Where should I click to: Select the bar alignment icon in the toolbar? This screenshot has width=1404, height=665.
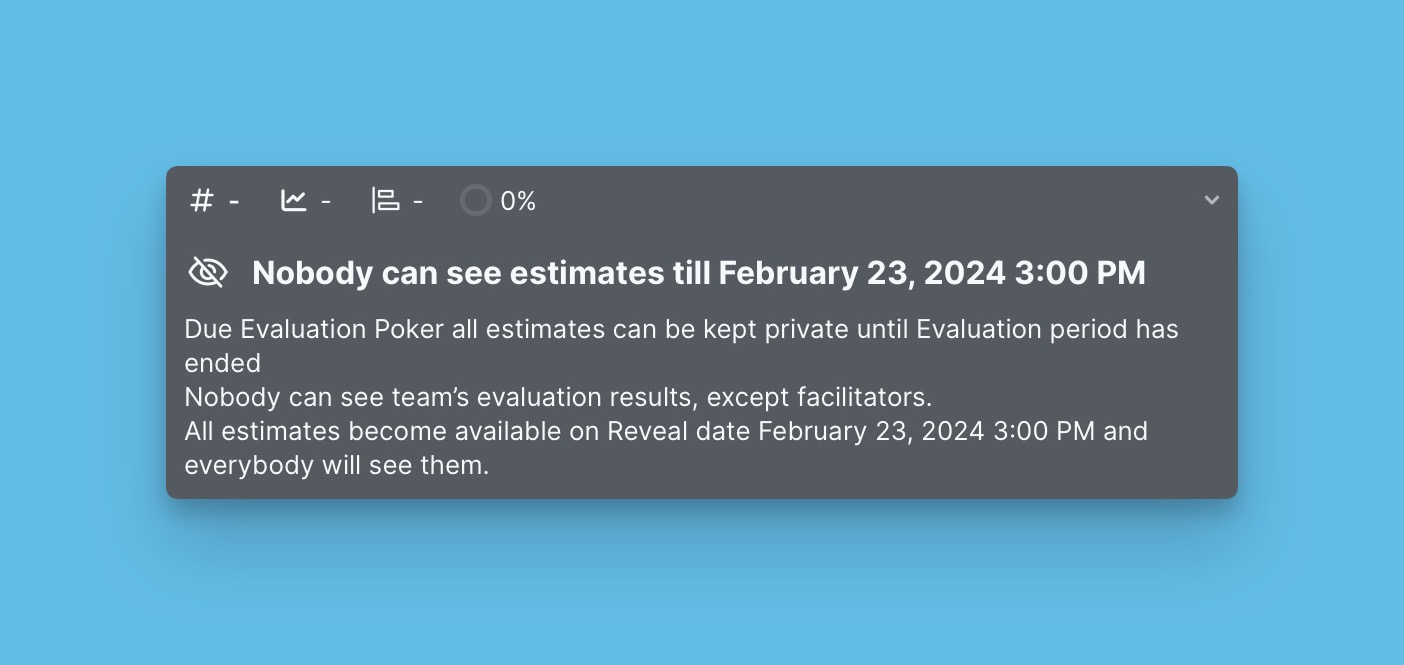(x=385, y=200)
